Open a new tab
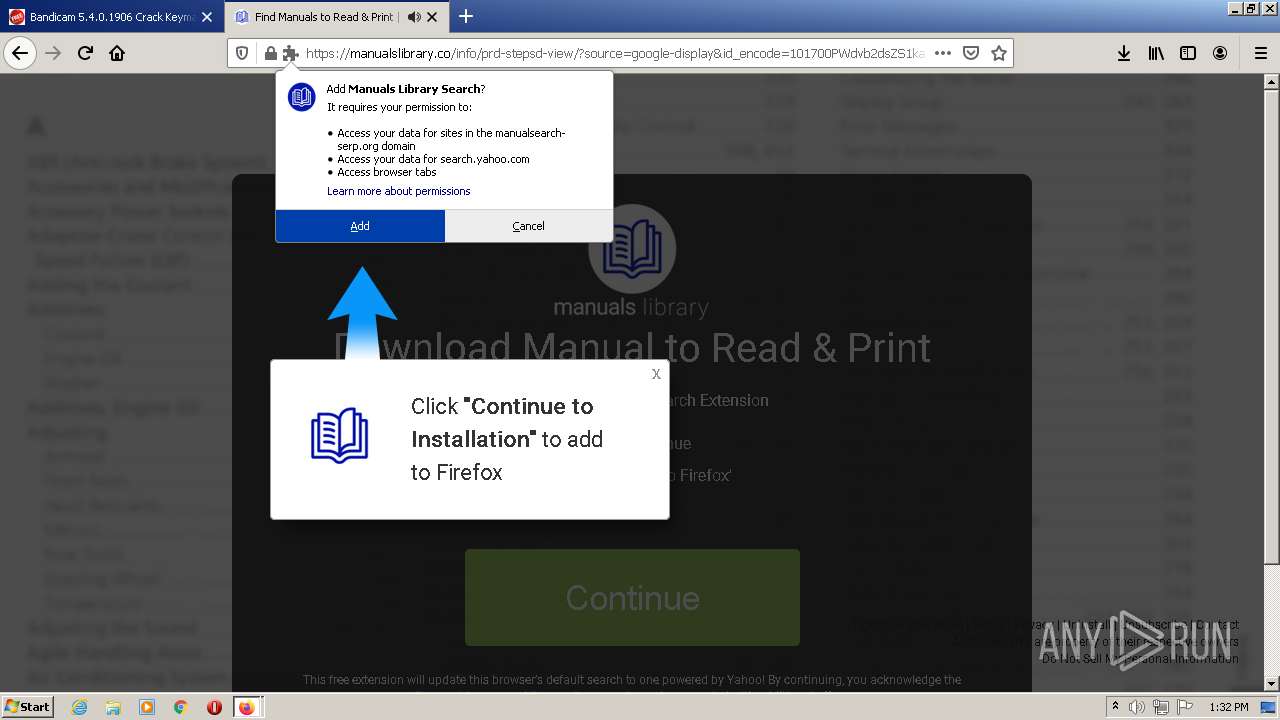 [466, 16]
